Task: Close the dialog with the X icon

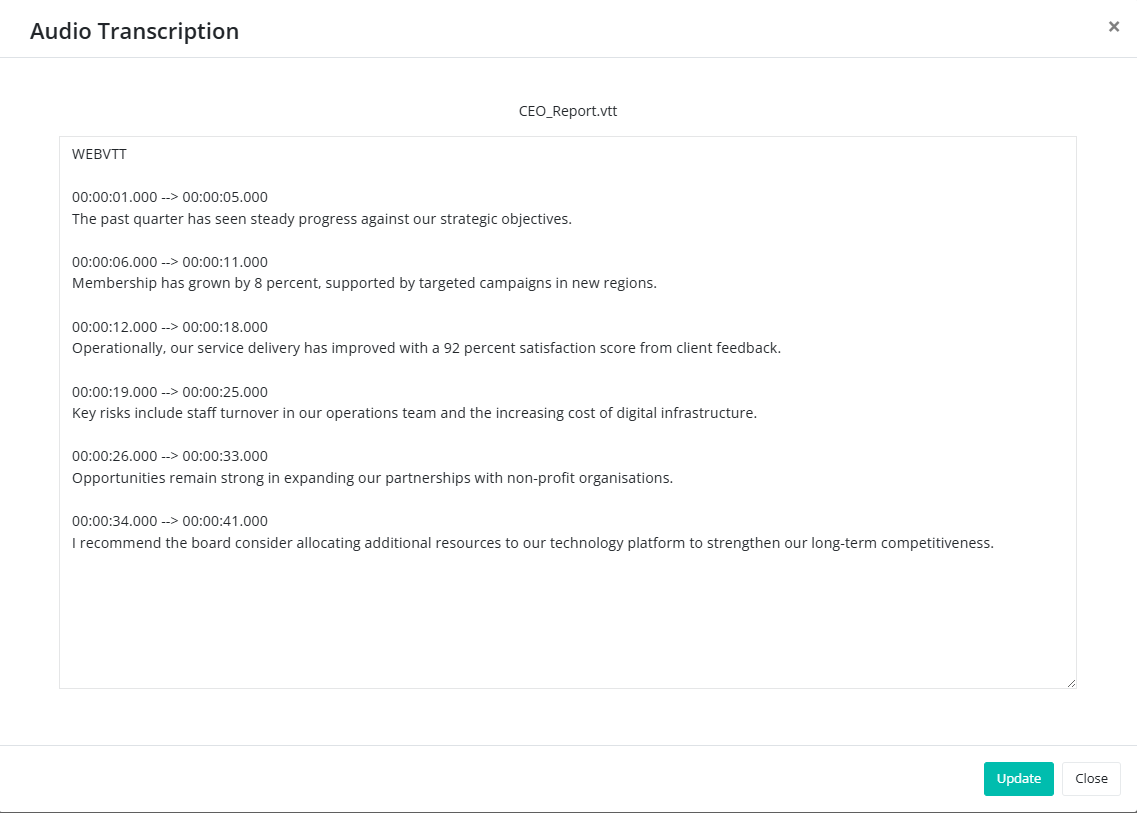Action: 1113,27
